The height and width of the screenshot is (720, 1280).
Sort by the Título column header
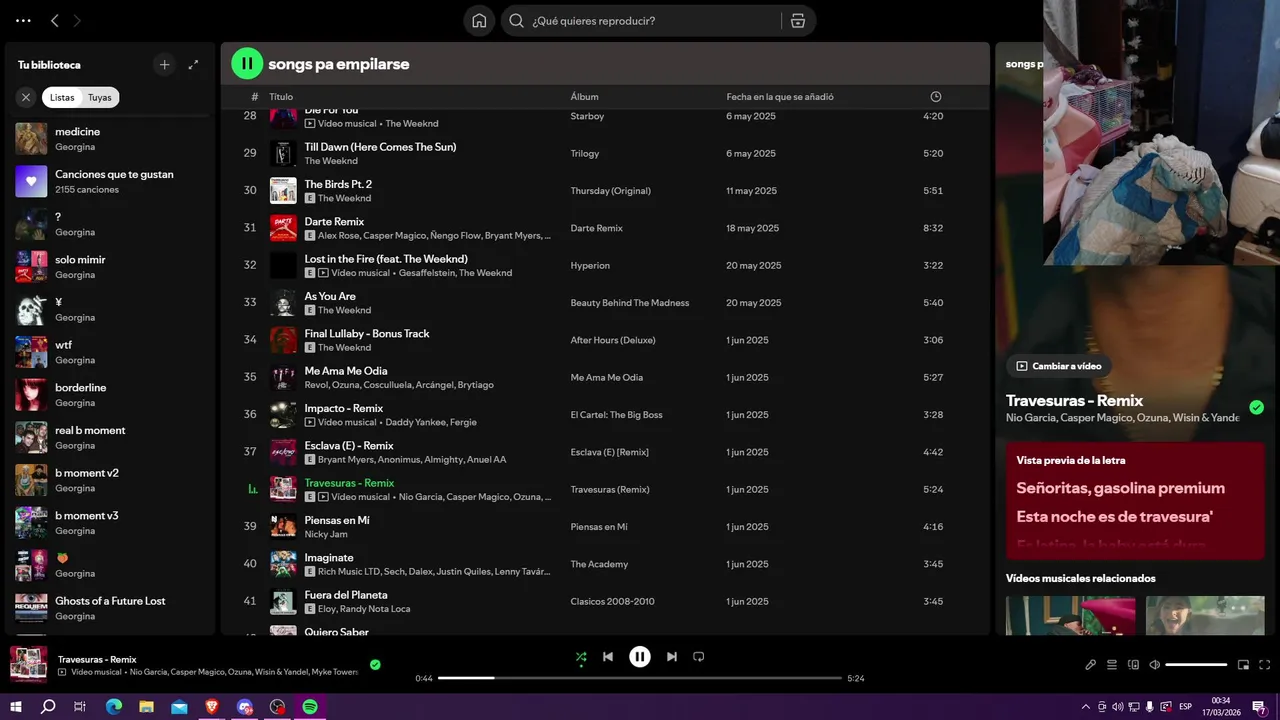tap(281, 97)
